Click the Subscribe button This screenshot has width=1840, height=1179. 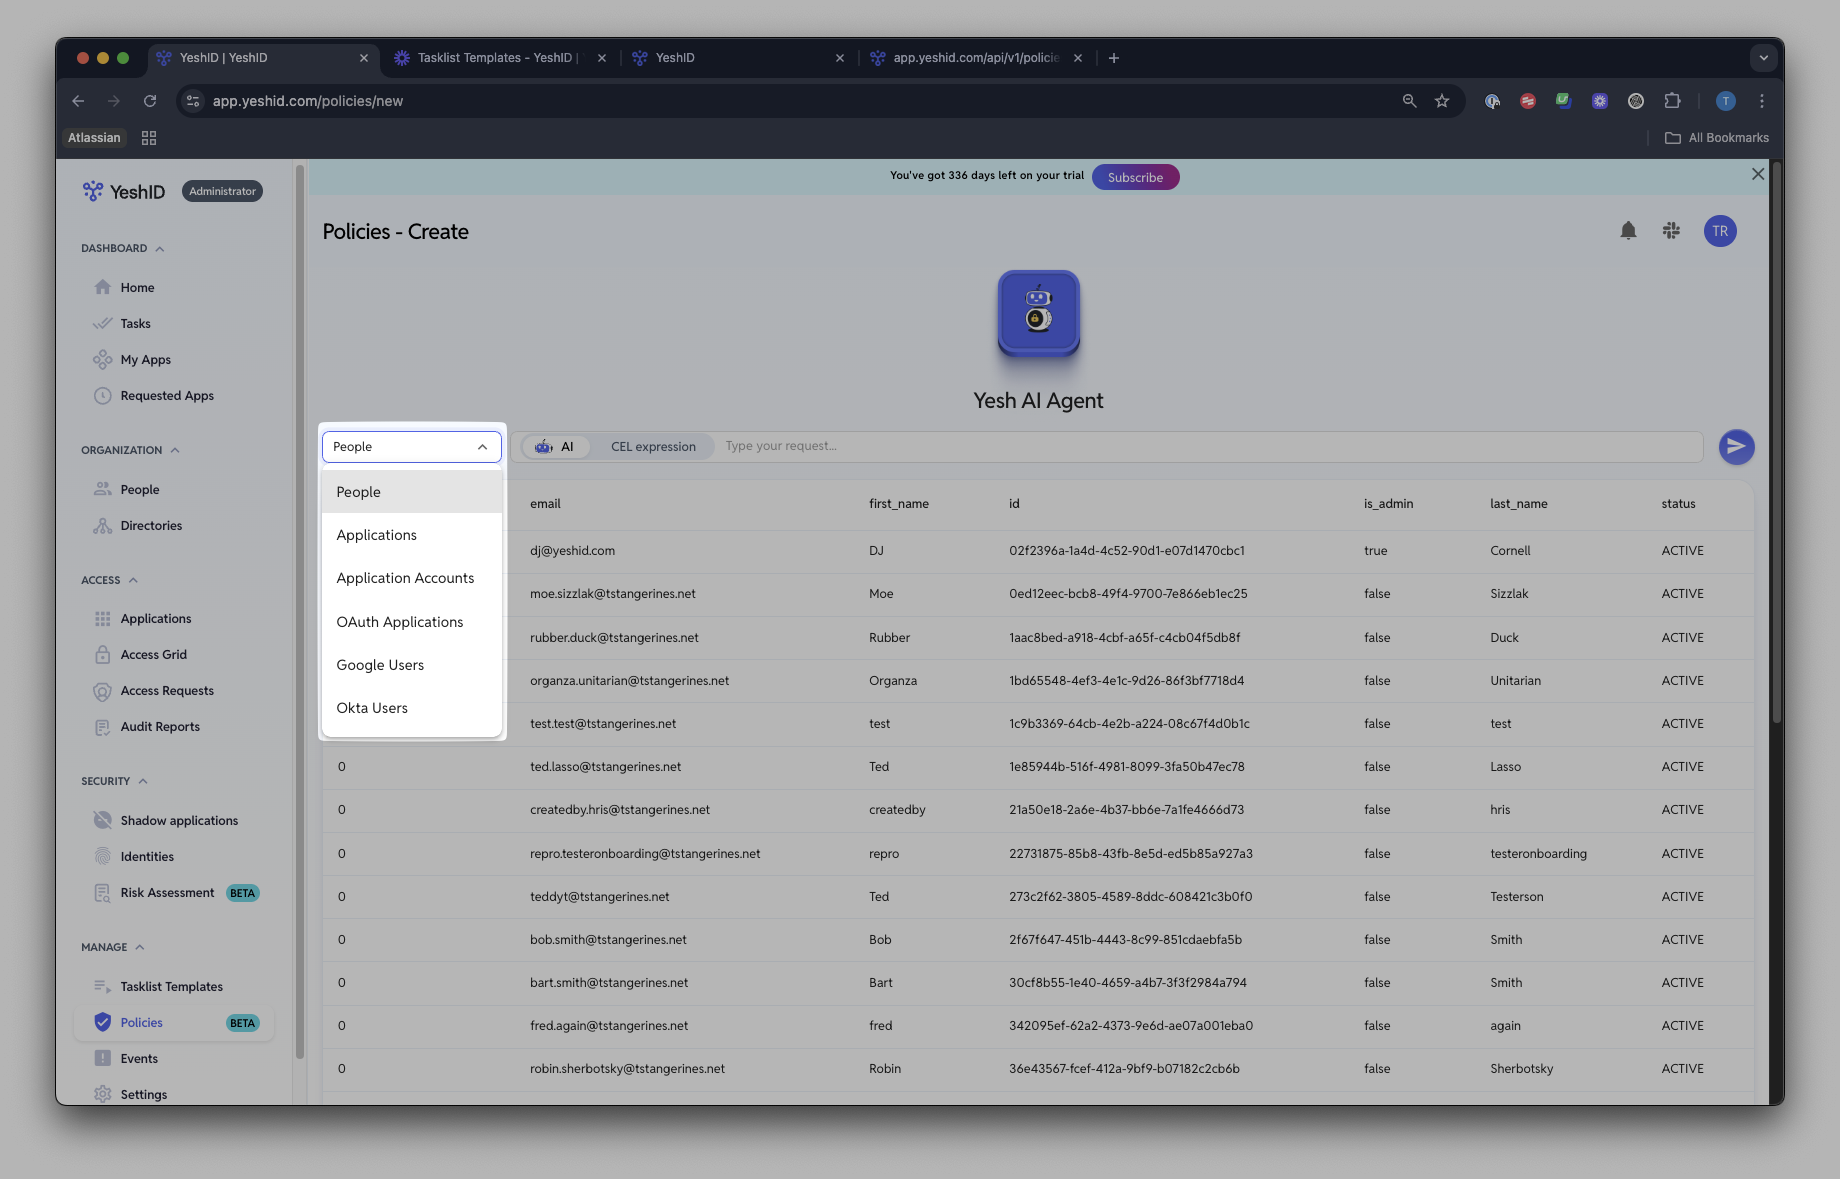pos(1135,177)
